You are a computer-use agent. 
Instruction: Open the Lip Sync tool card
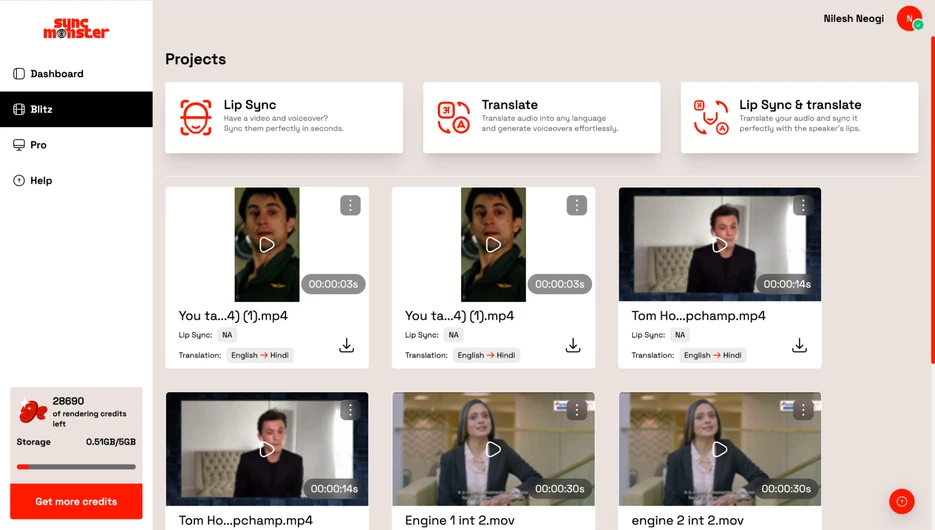coord(284,118)
